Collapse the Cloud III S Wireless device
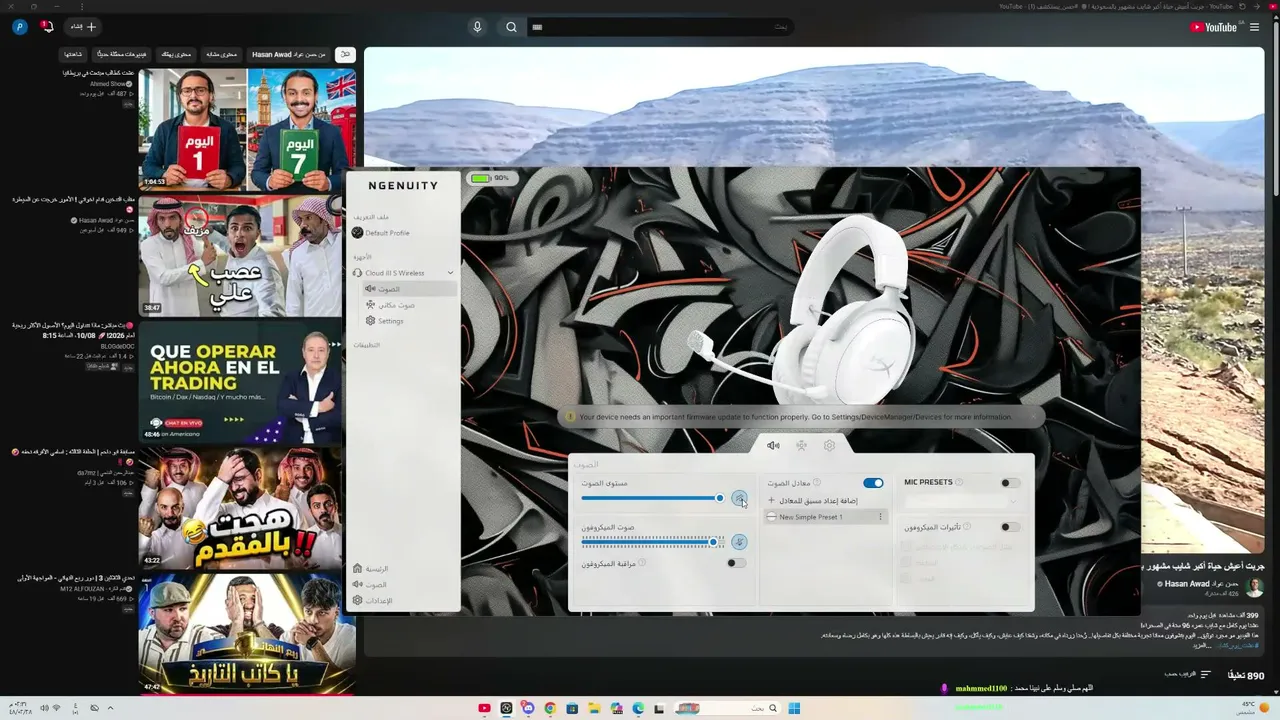This screenshot has height=720, width=1280. coord(450,273)
